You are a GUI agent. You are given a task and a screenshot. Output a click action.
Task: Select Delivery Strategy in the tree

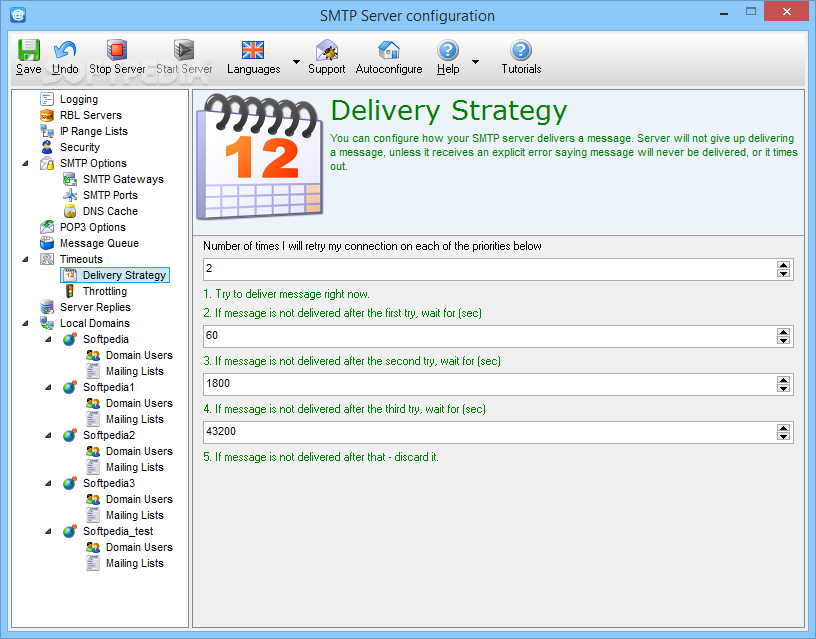click(x=124, y=275)
